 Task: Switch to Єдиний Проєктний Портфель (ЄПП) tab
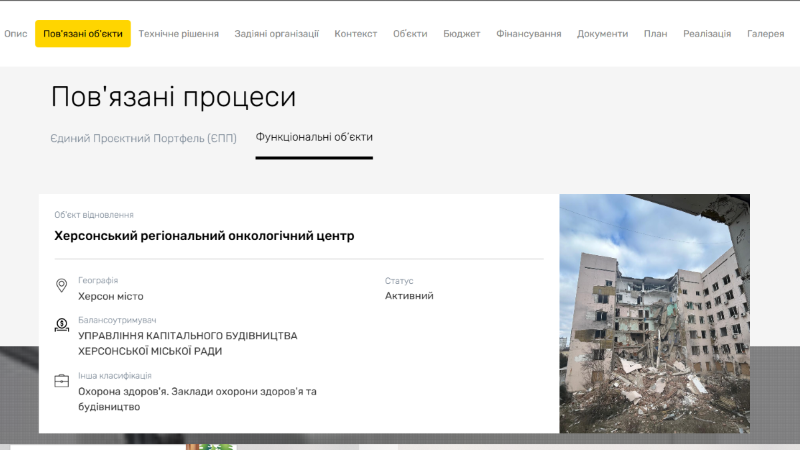pos(144,138)
